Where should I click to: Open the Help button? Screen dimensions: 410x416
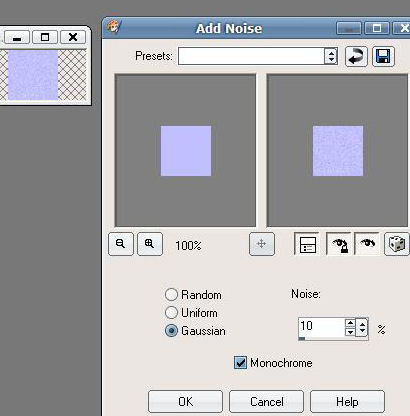[x=347, y=402]
